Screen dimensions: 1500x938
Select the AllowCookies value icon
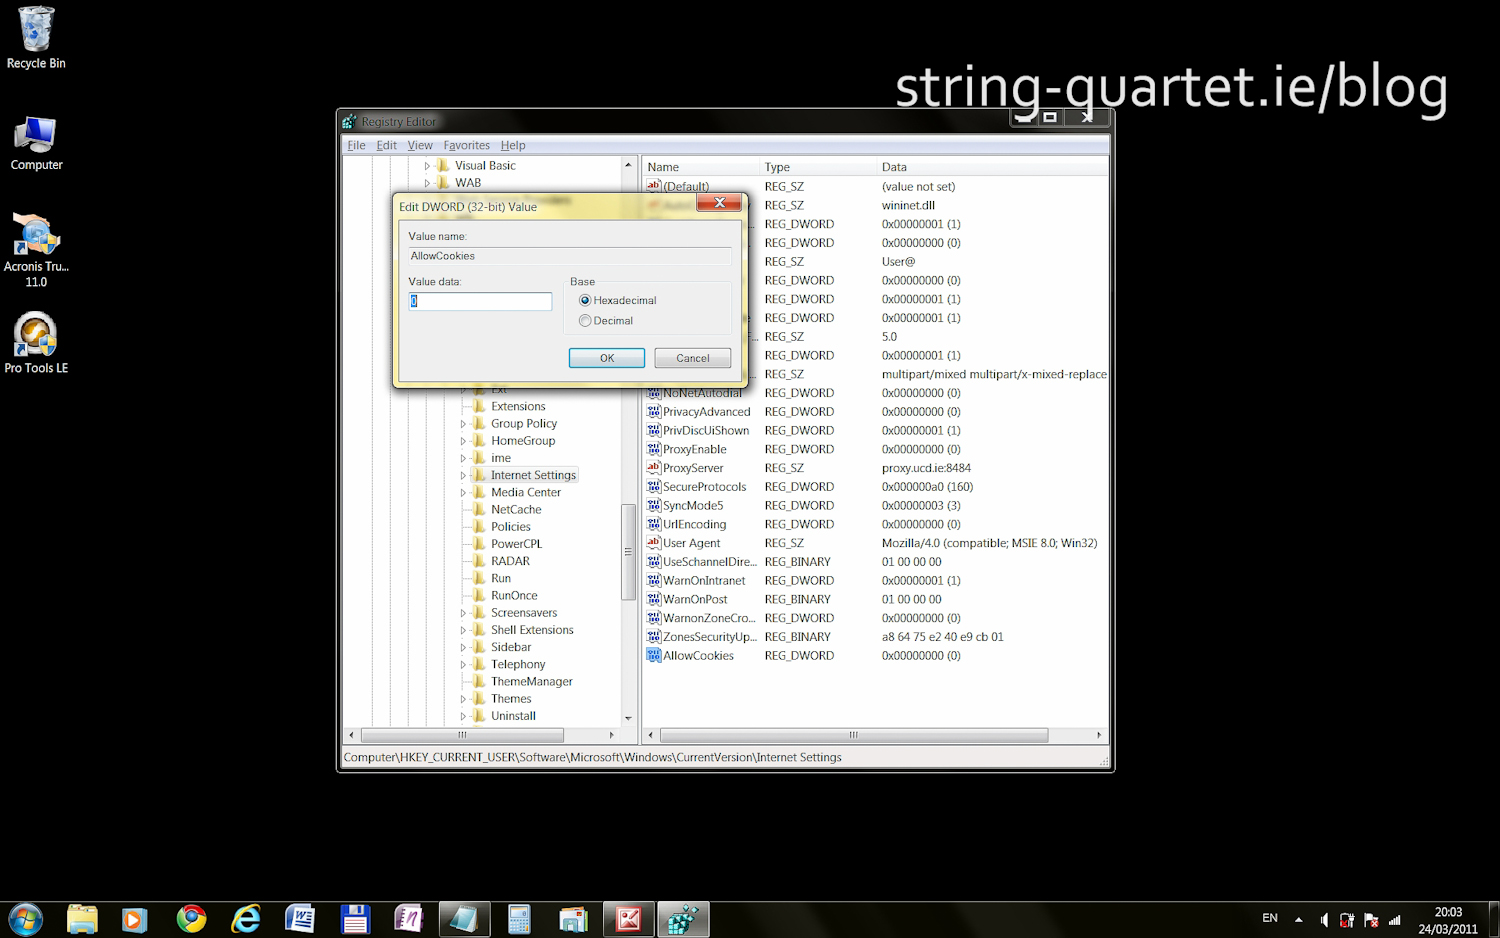654,656
